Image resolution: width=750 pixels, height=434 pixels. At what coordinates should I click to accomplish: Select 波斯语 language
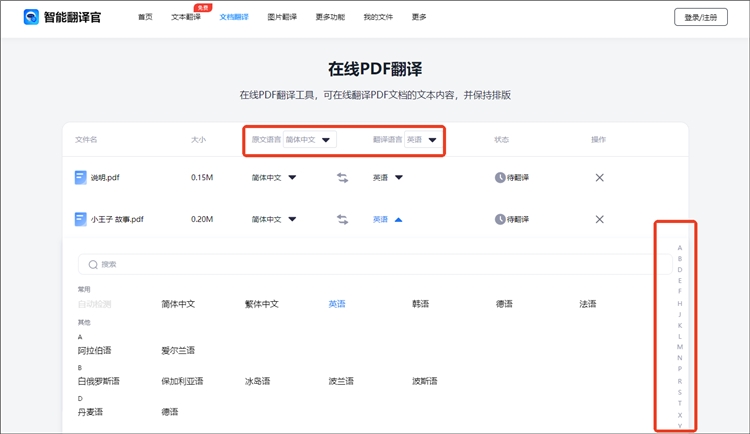tap(425, 381)
